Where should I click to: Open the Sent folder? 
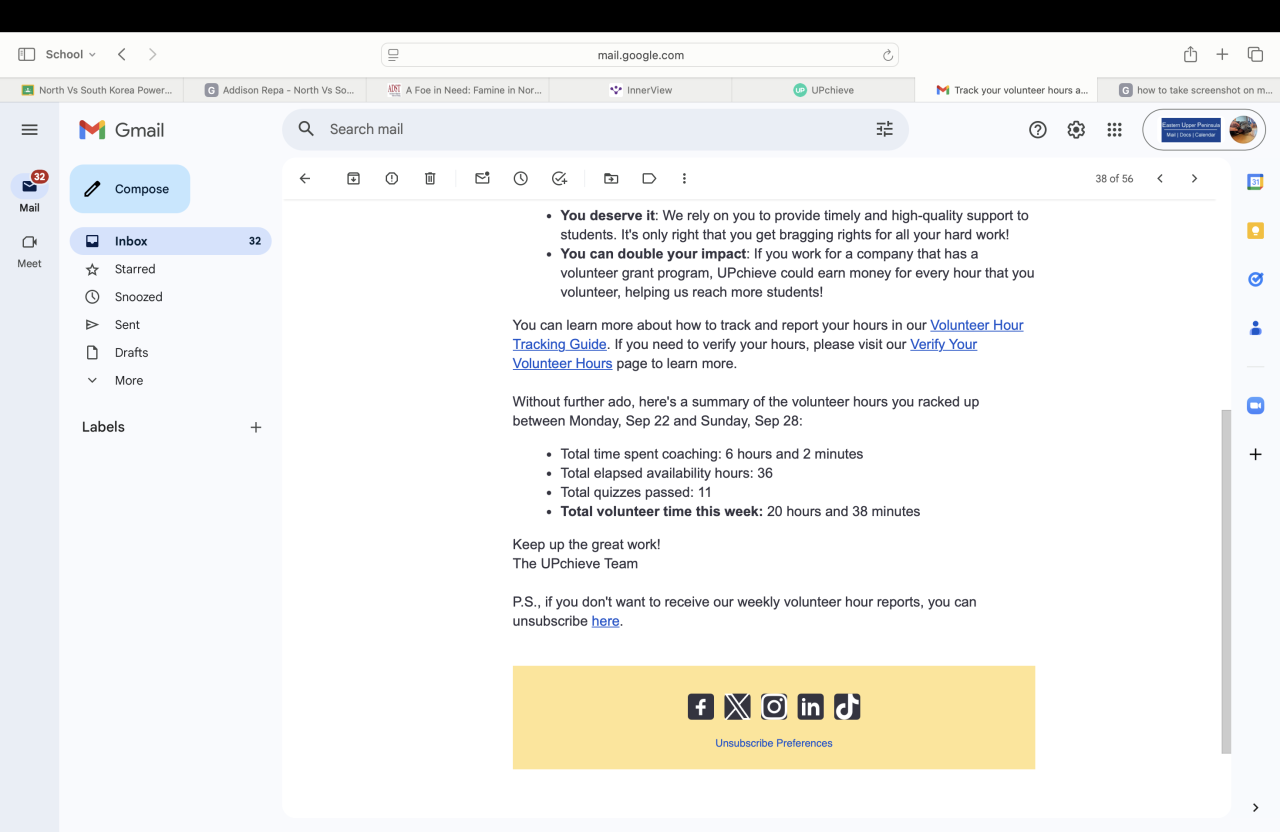tap(170, 325)
